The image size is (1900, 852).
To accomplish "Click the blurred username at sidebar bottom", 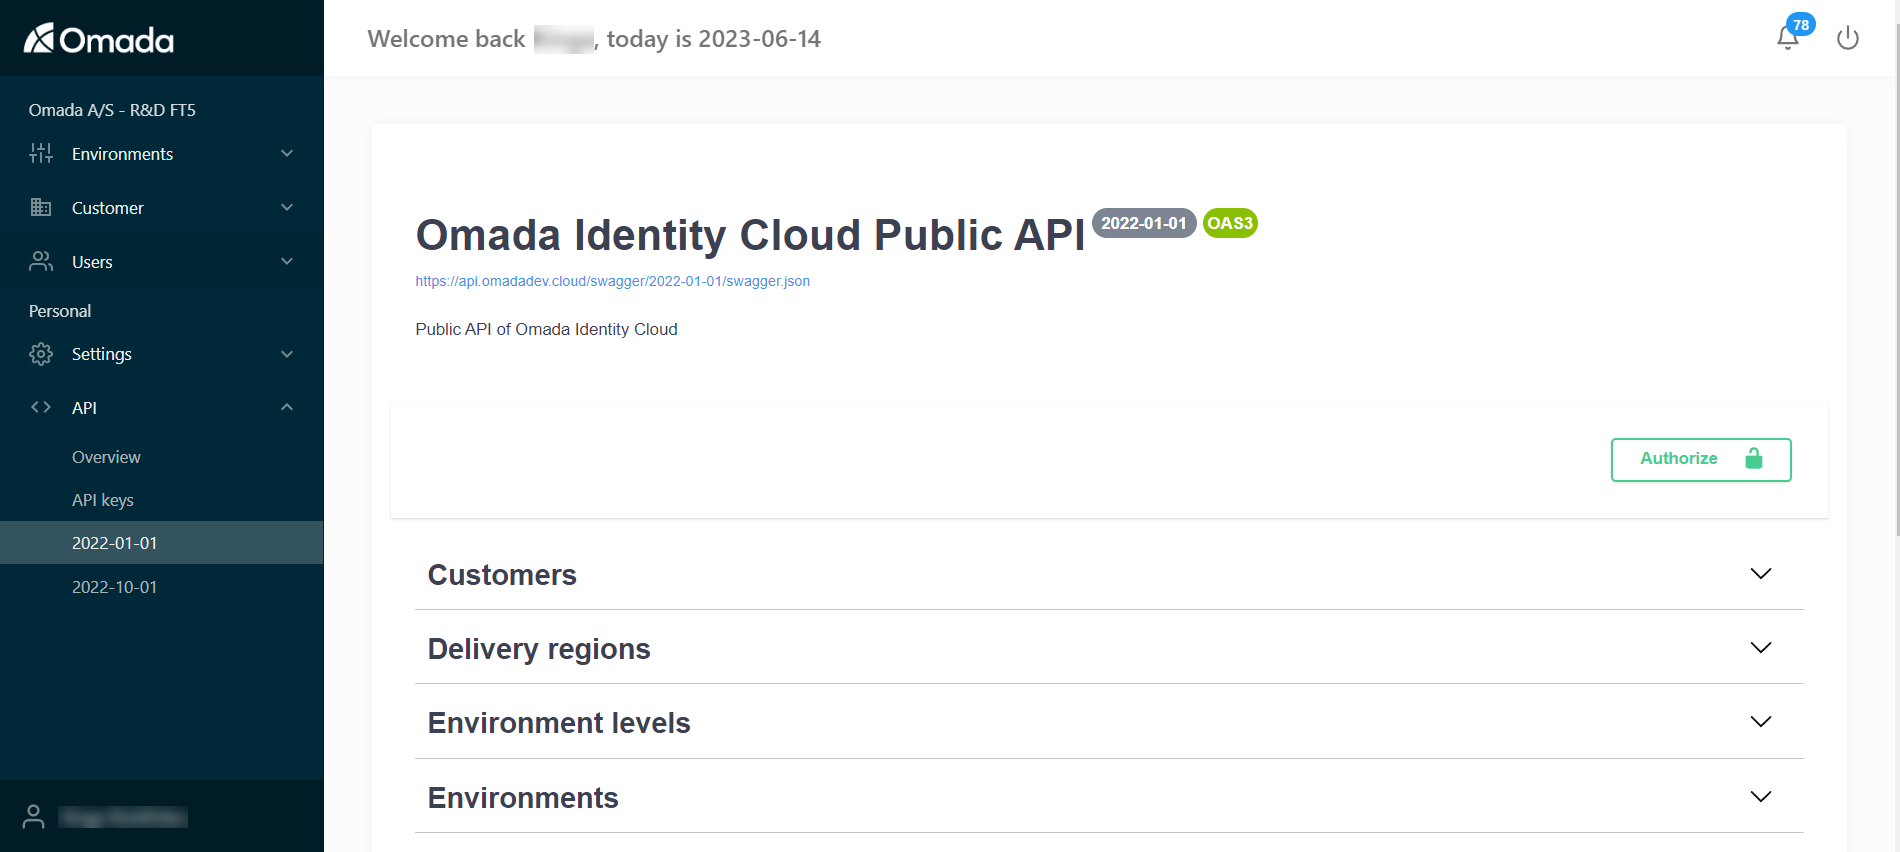I will pyautogui.click(x=122, y=817).
